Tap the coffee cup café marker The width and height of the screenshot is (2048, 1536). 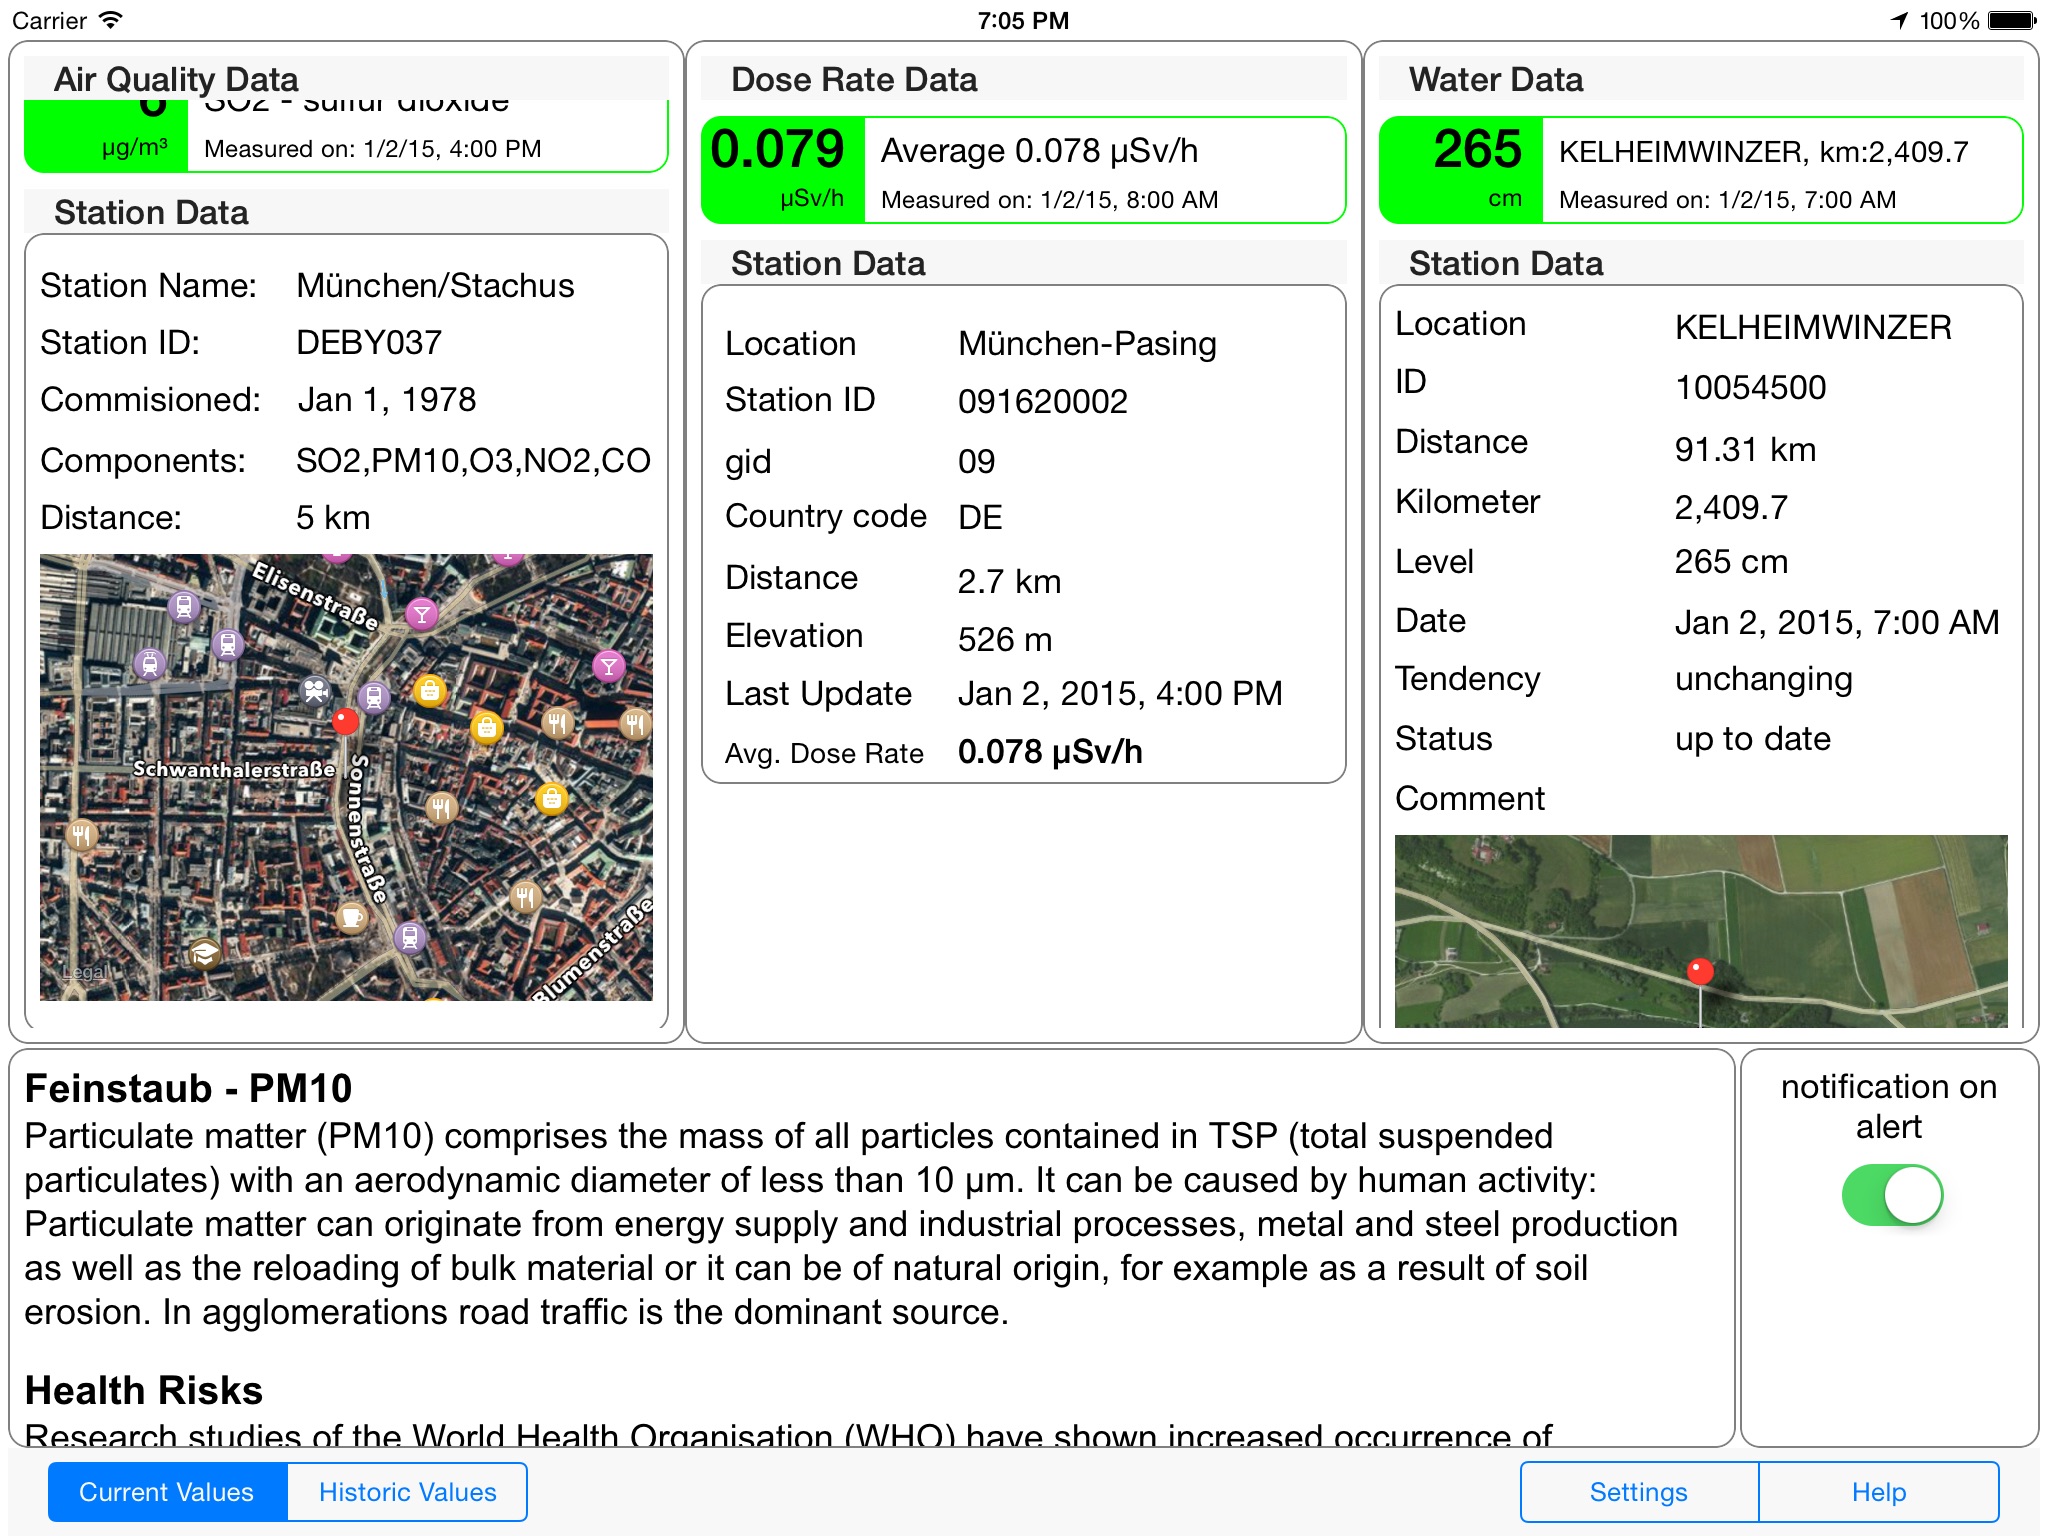[x=351, y=916]
